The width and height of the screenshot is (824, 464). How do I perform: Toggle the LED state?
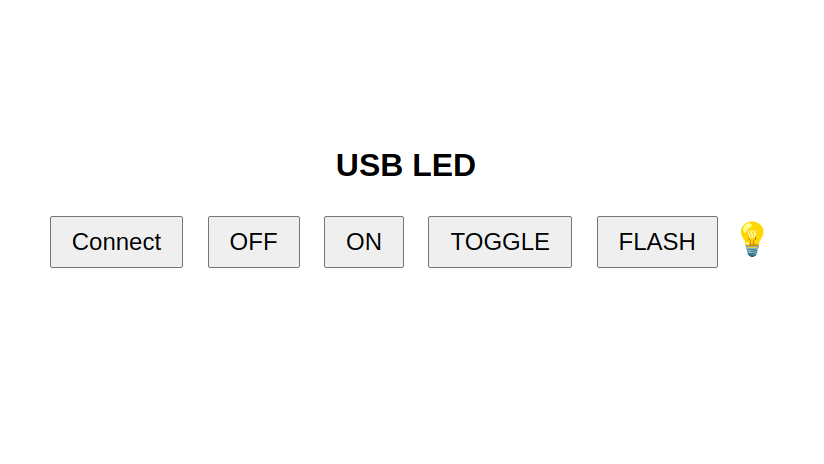click(x=500, y=242)
